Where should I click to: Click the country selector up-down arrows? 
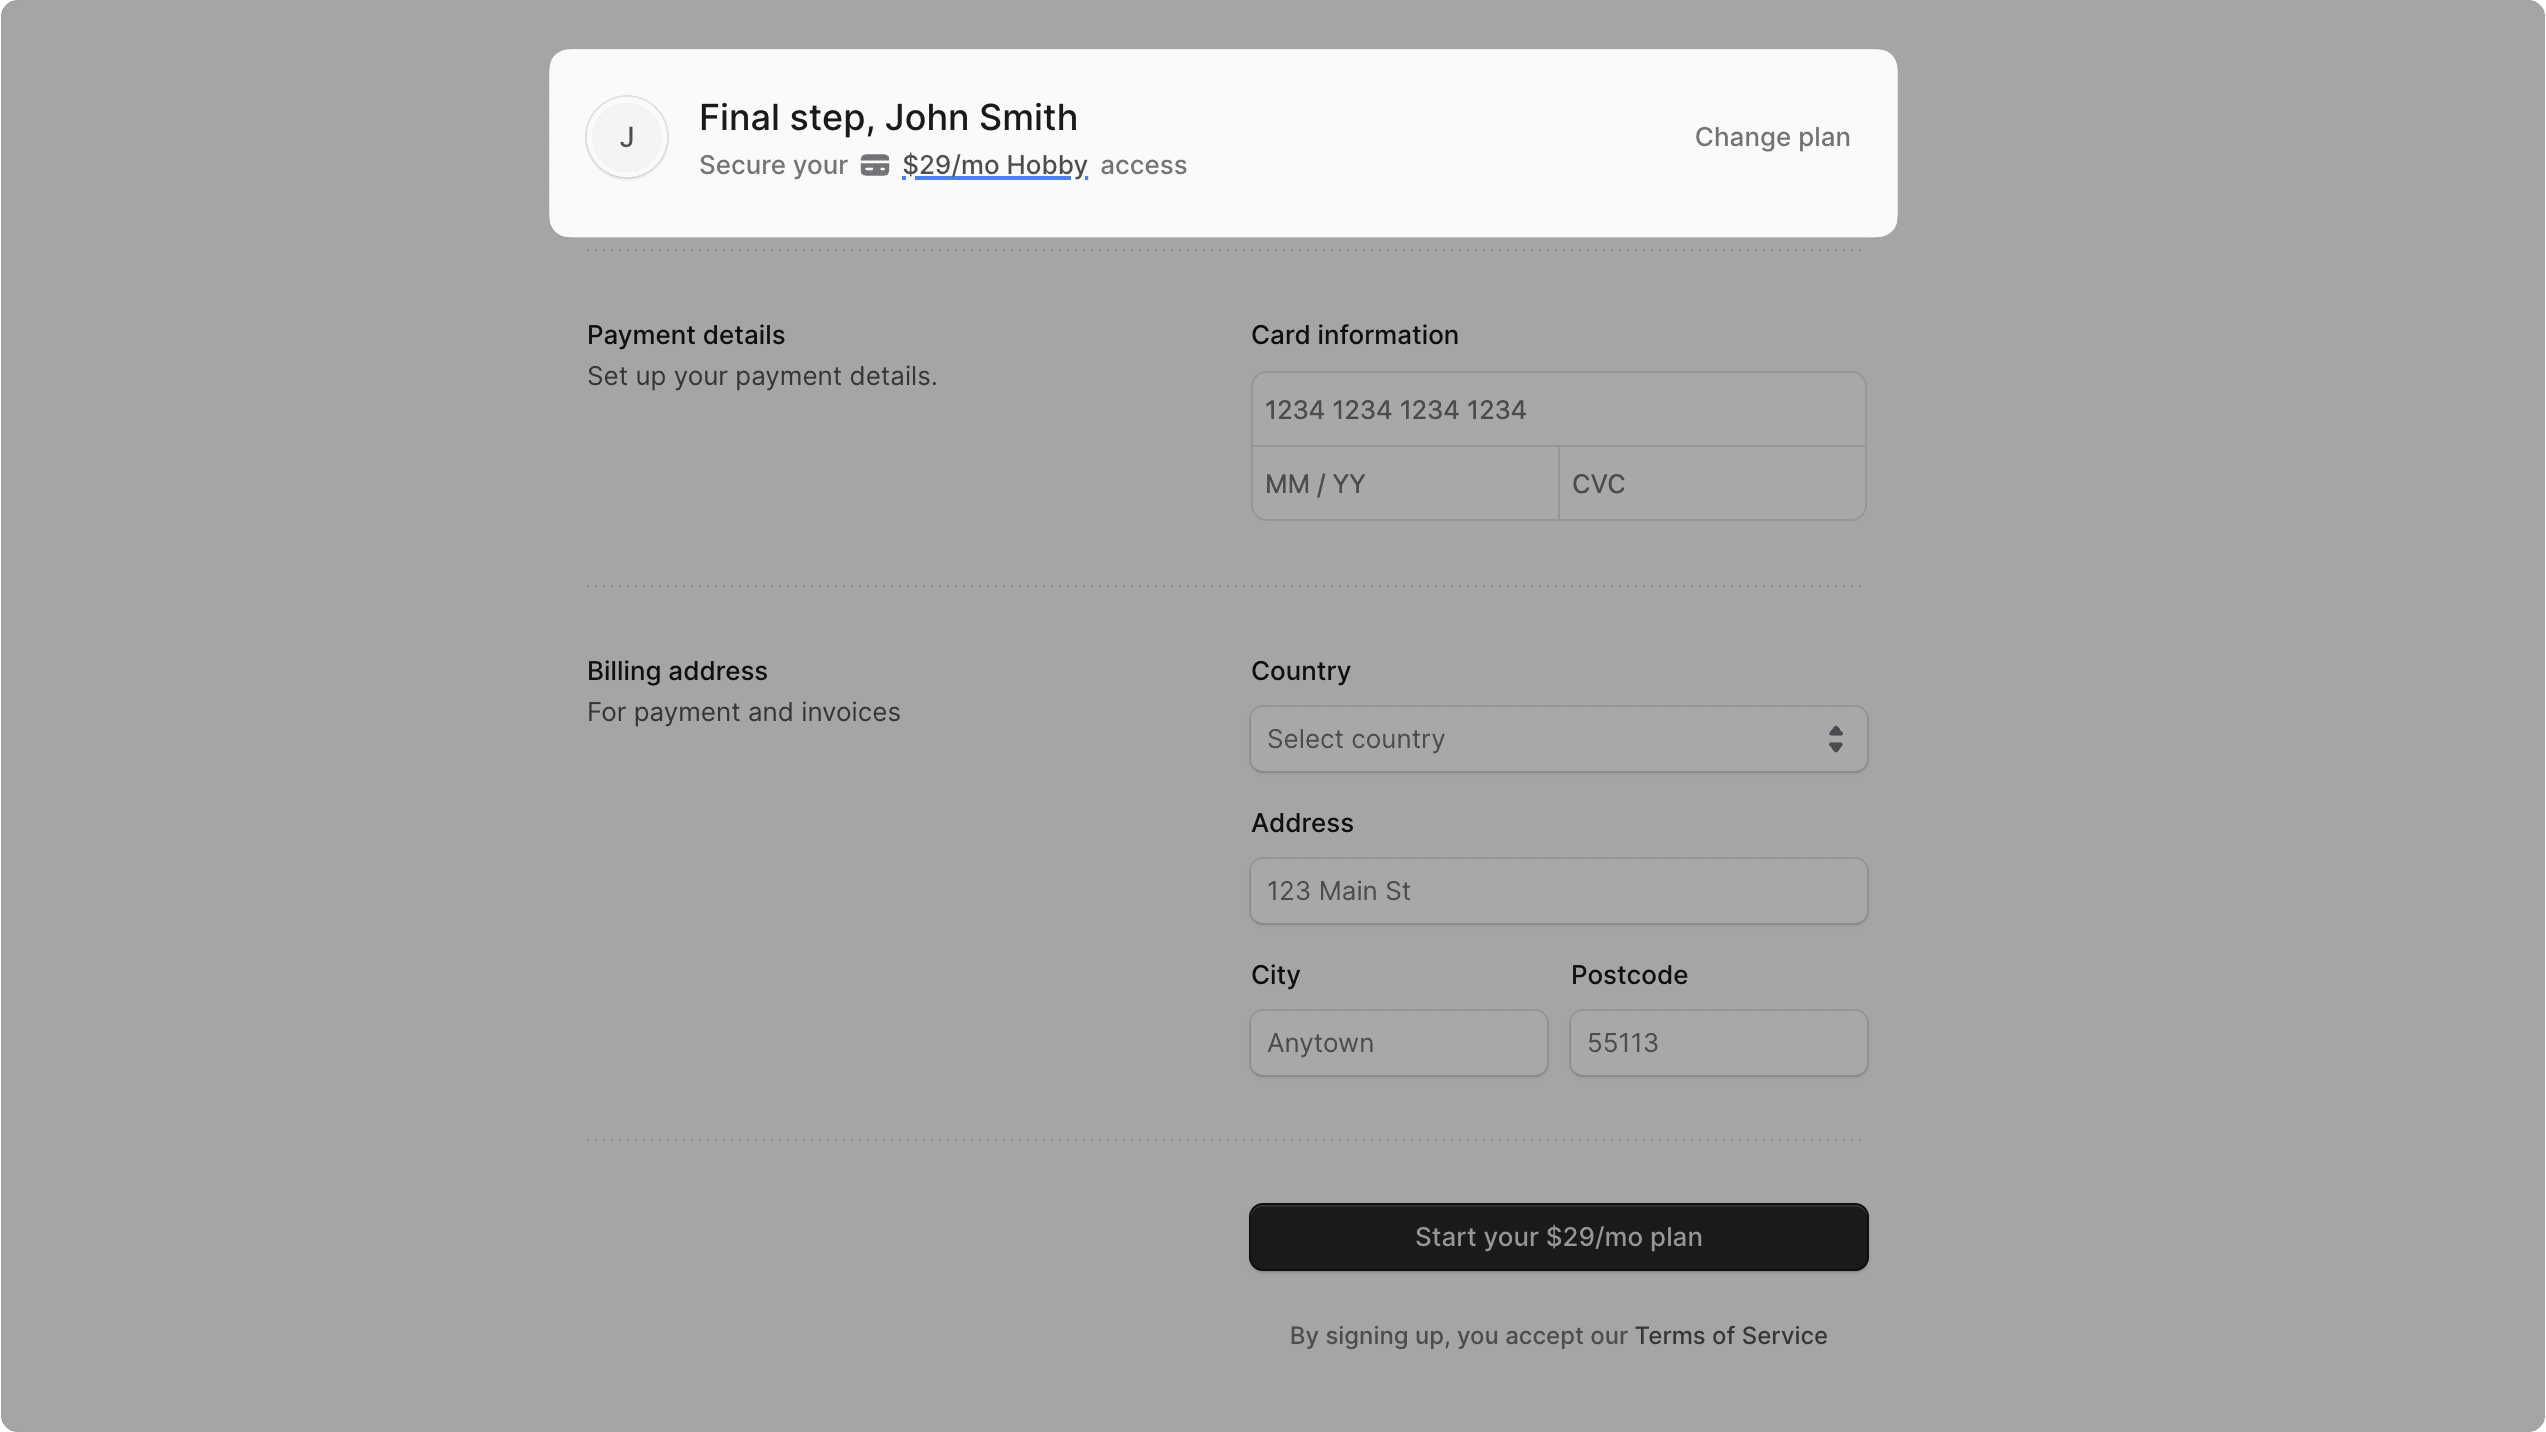[1834, 739]
